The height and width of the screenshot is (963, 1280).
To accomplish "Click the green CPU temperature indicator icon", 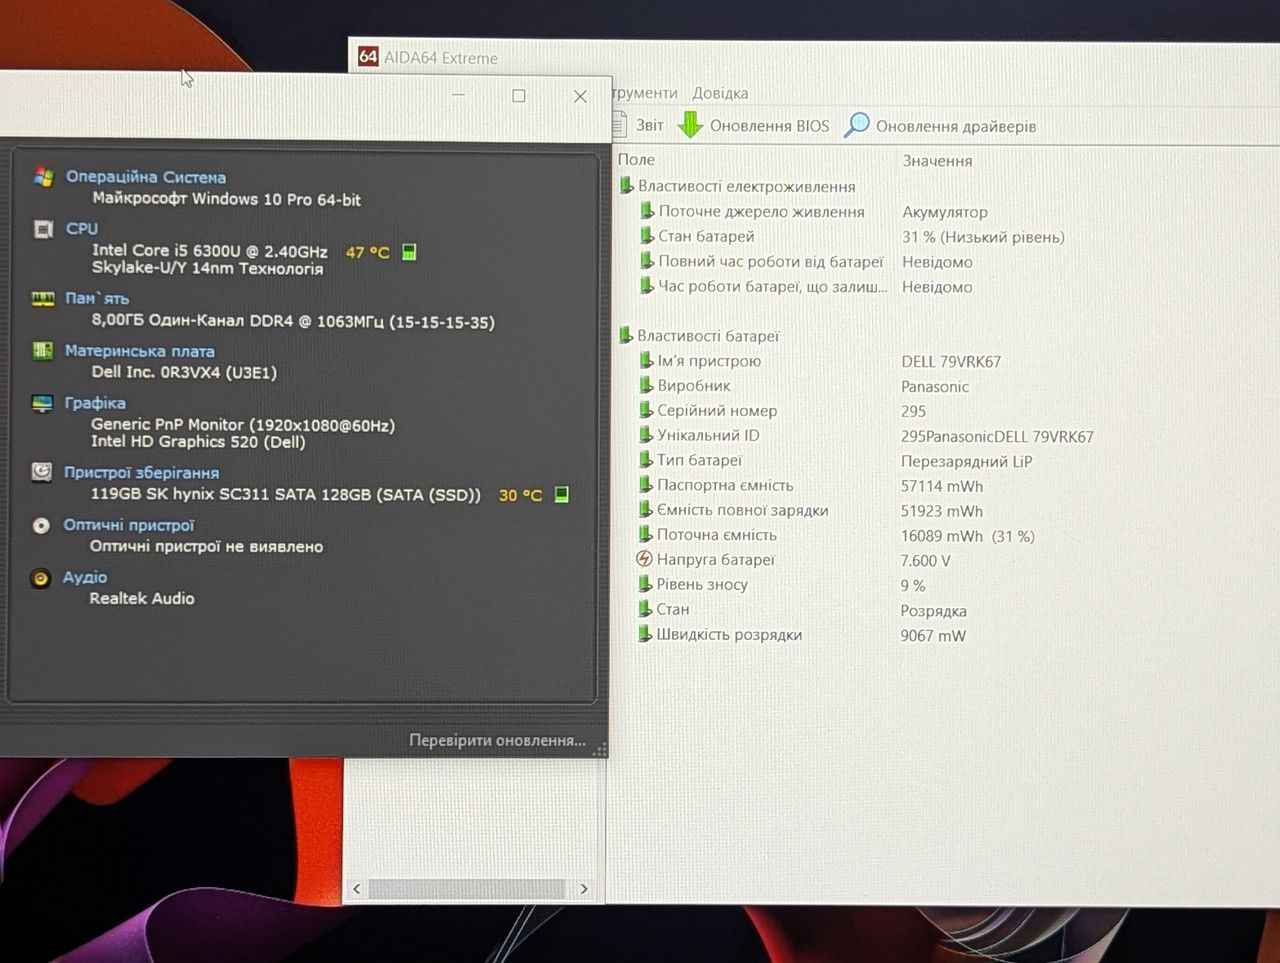I will (x=409, y=251).
